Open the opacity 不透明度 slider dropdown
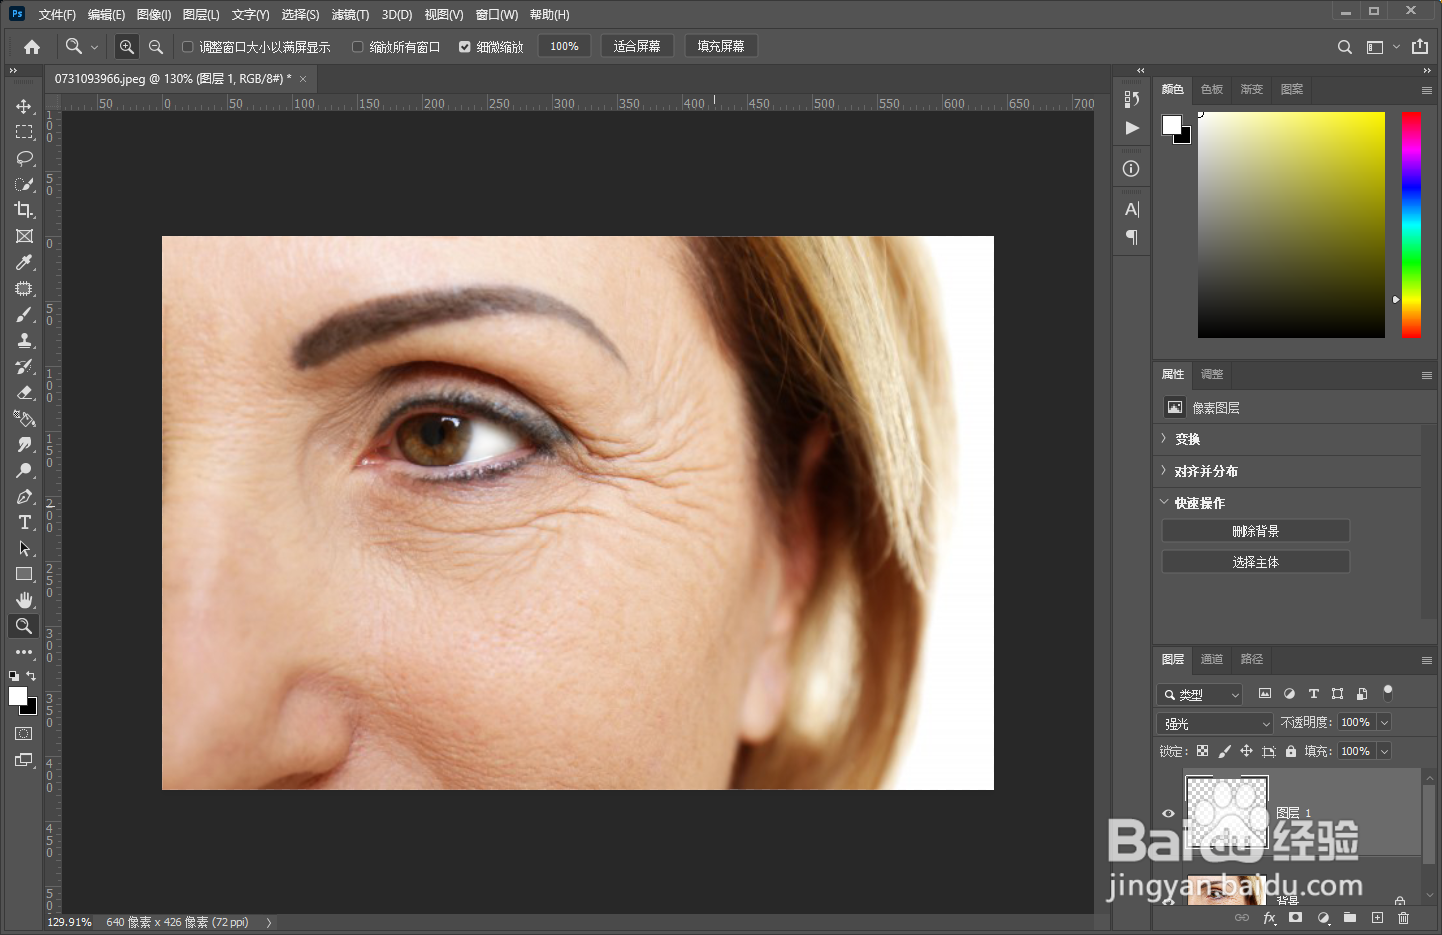 tap(1385, 722)
